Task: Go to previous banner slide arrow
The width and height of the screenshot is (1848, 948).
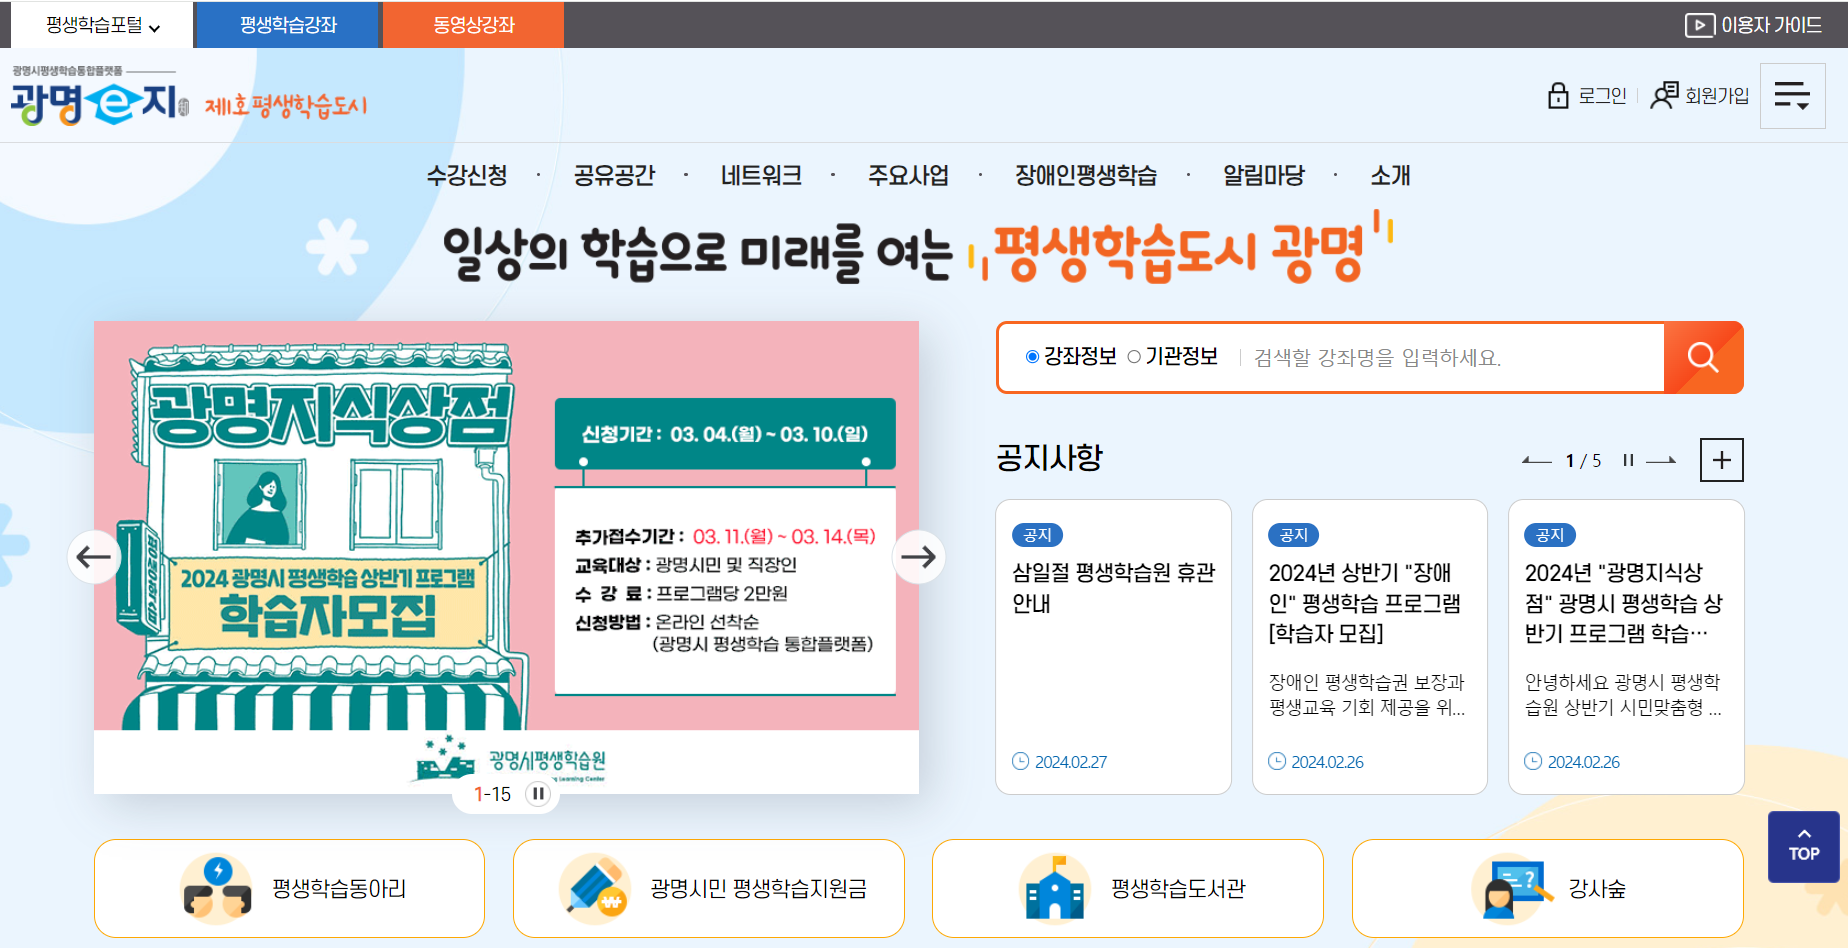Action: [x=94, y=557]
